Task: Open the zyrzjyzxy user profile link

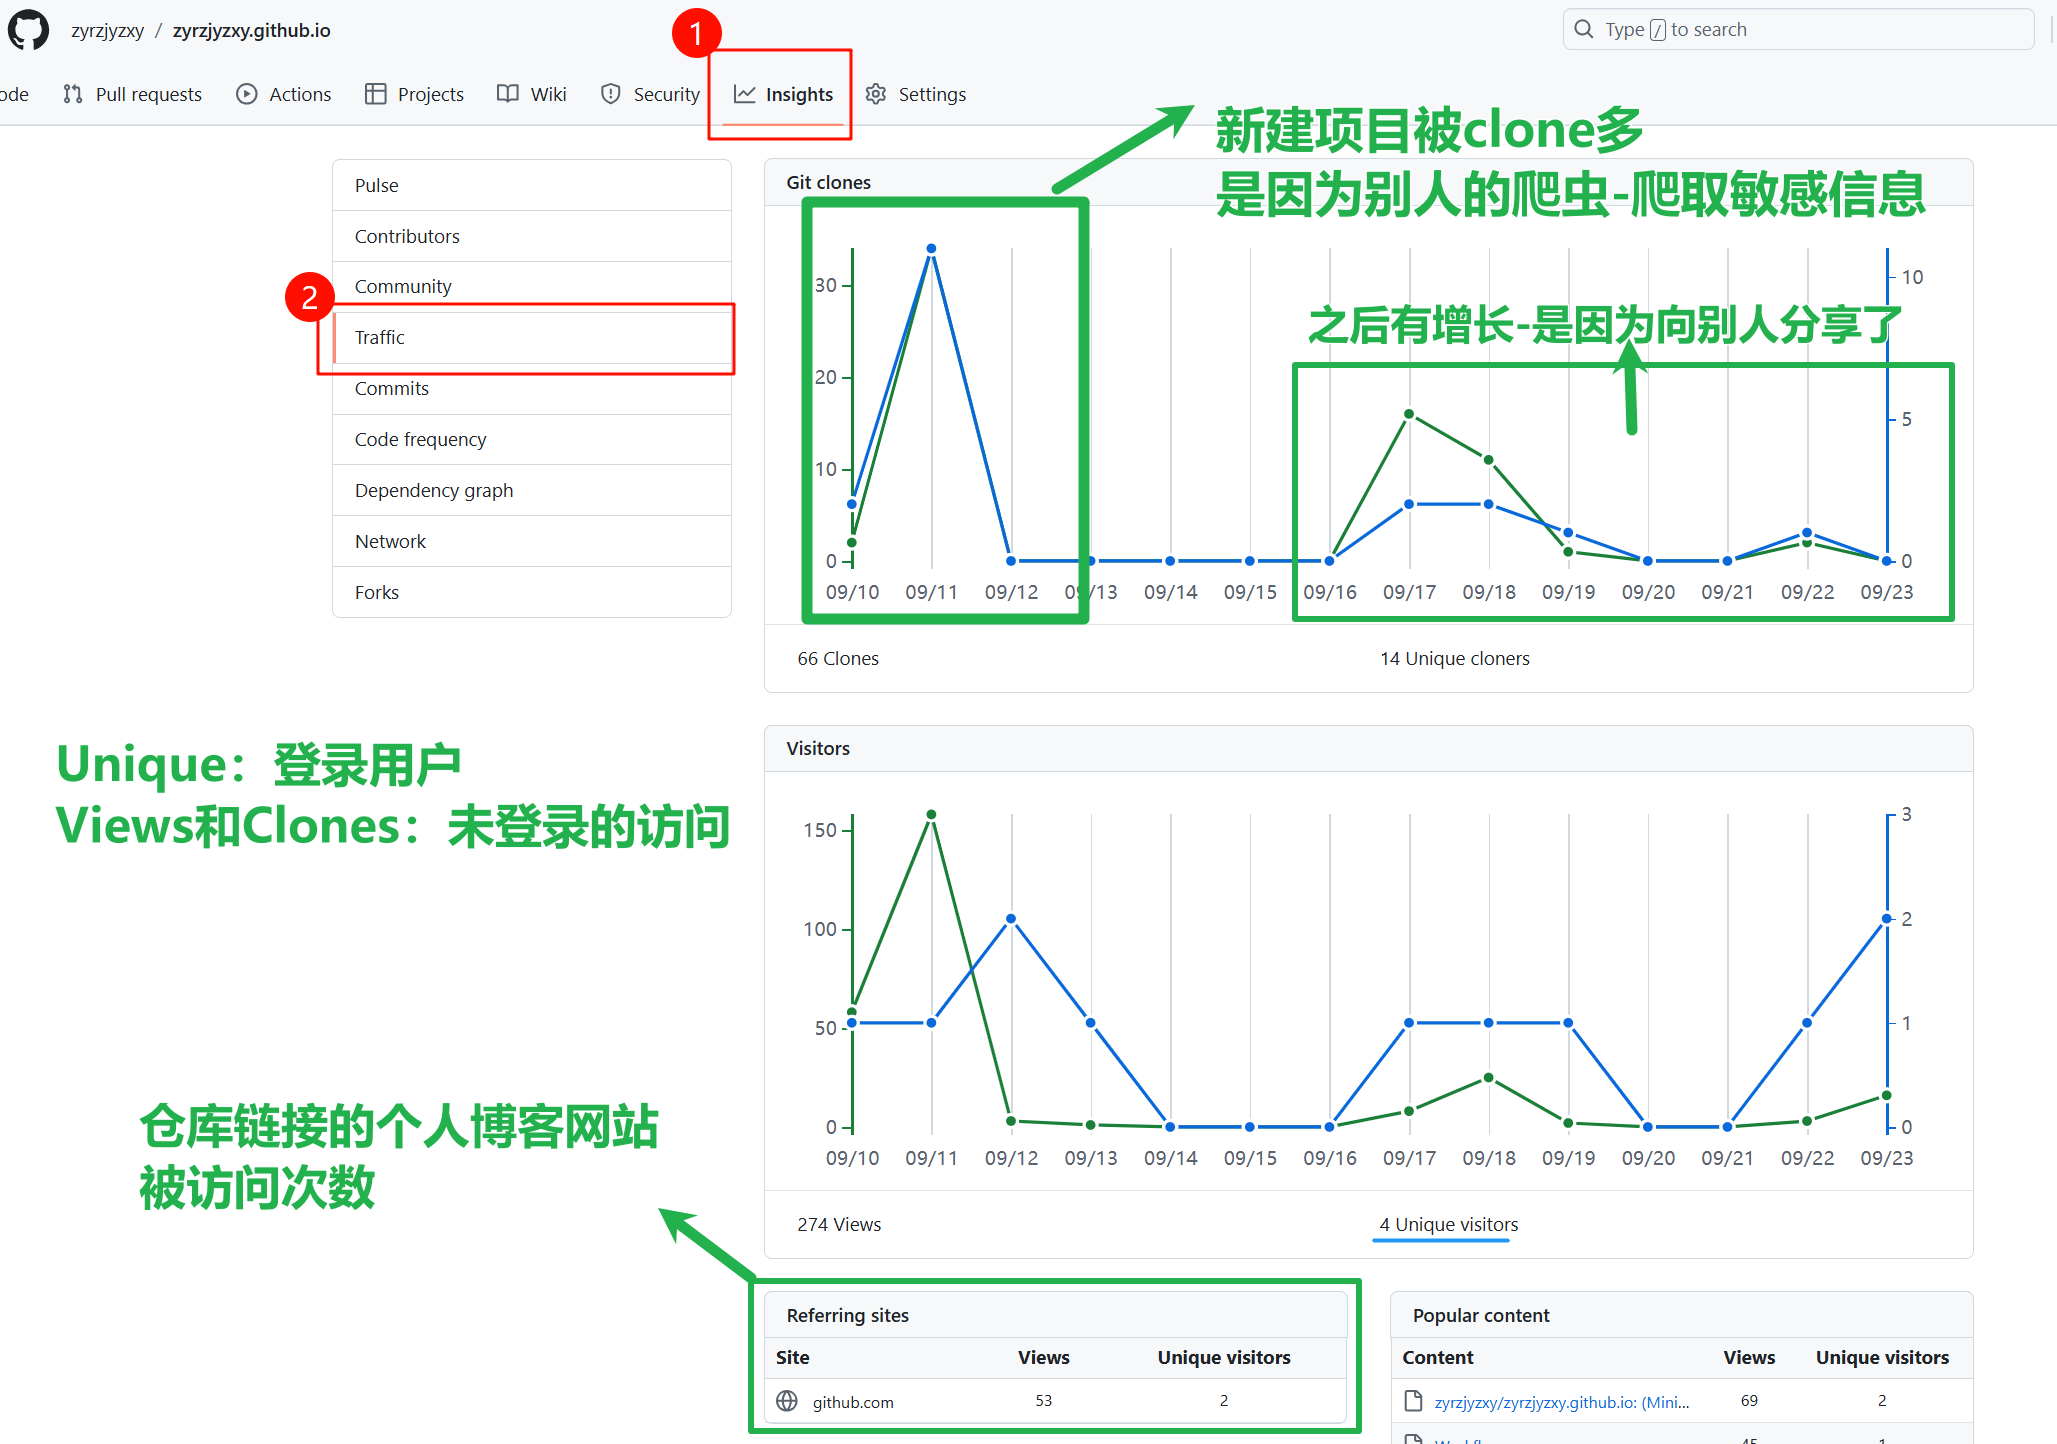Action: (107, 30)
